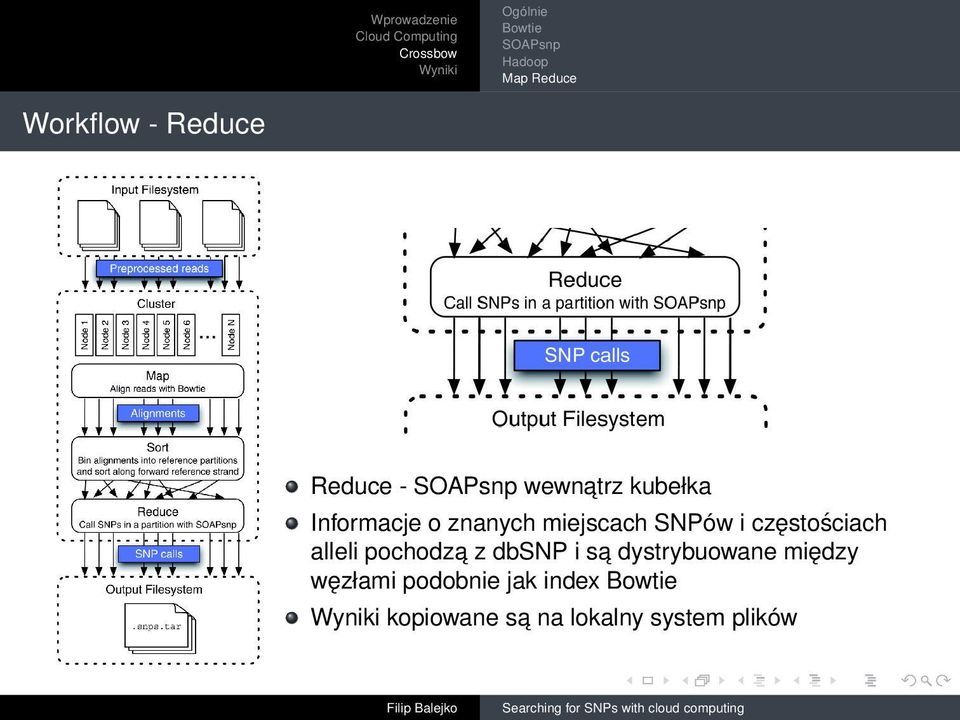960x720 pixels.
Task: Go to the Bowtie subsection
Action: [522, 28]
